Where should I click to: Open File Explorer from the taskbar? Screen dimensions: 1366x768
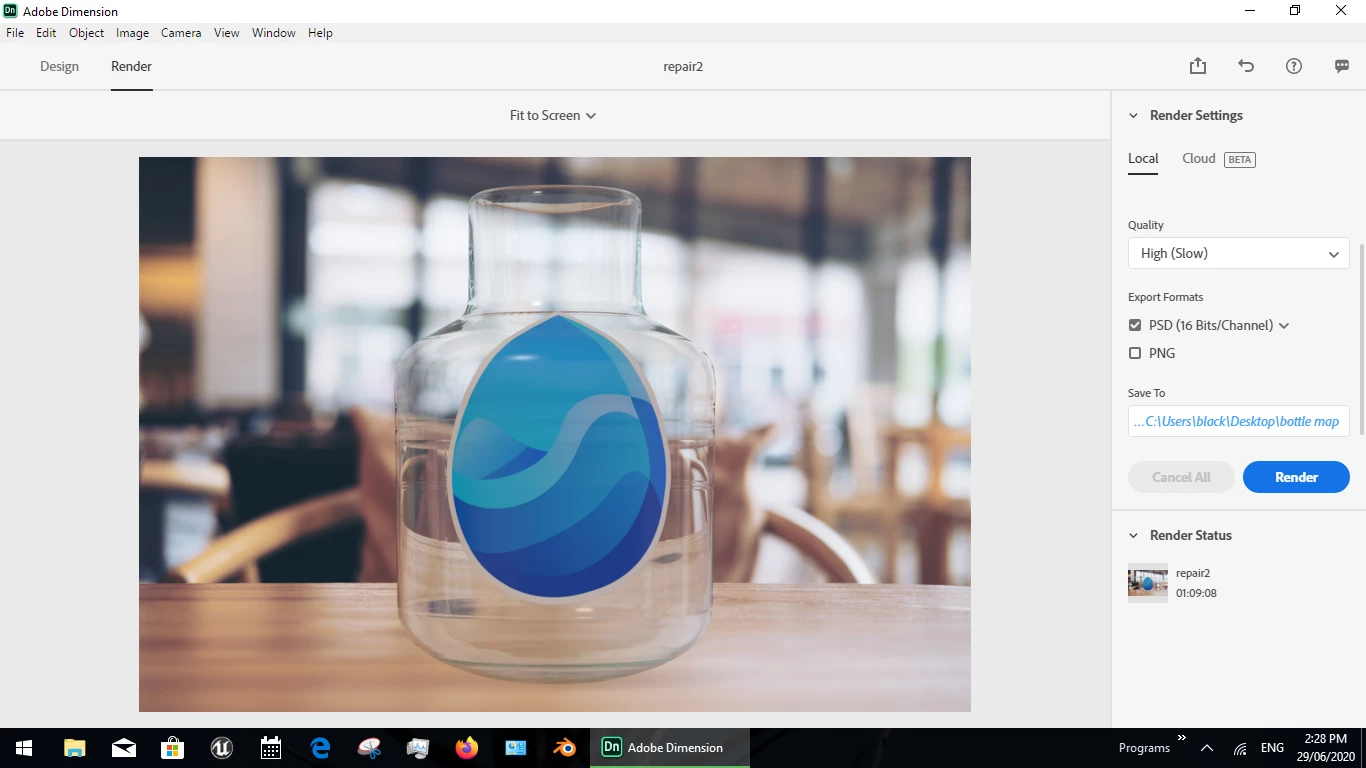(75, 747)
